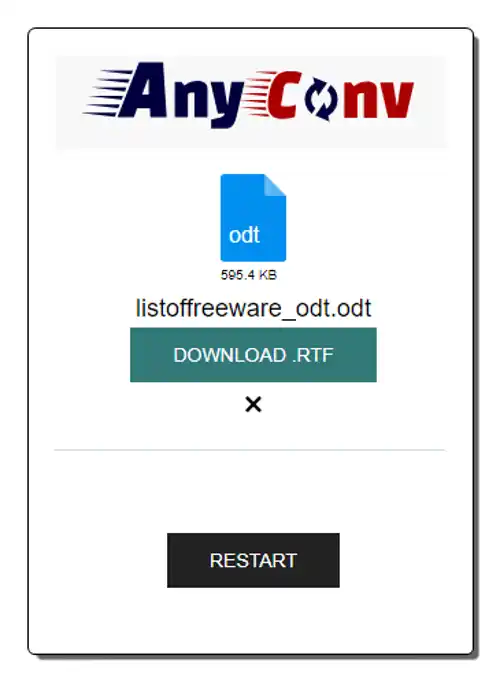Click the AnyConv logo banner
500x681 pixels.
pyautogui.click(x=251, y=102)
